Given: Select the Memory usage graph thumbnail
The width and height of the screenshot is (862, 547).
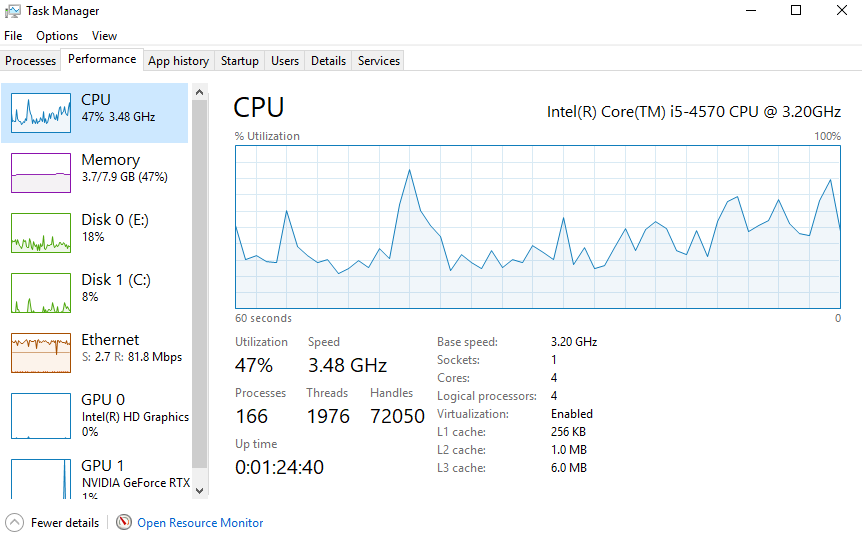Looking at the screenshot, I should coord(41,172).
